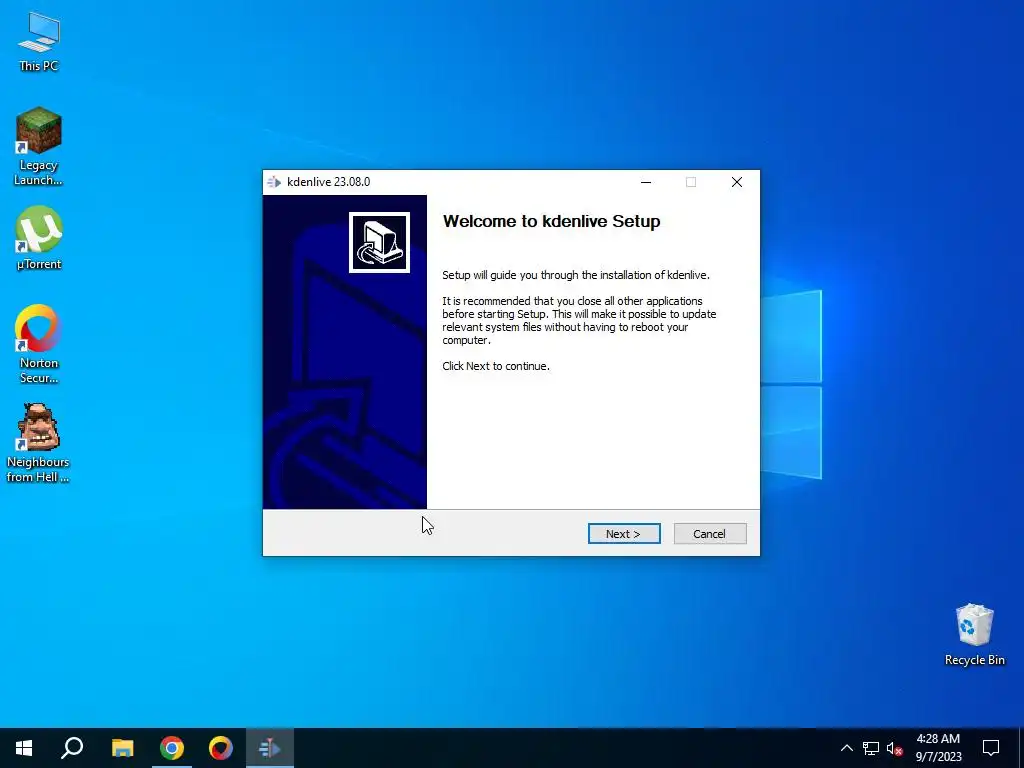Open the Windows Start menu
Viewport: 1024px width, 768px height.
[24, 748]
